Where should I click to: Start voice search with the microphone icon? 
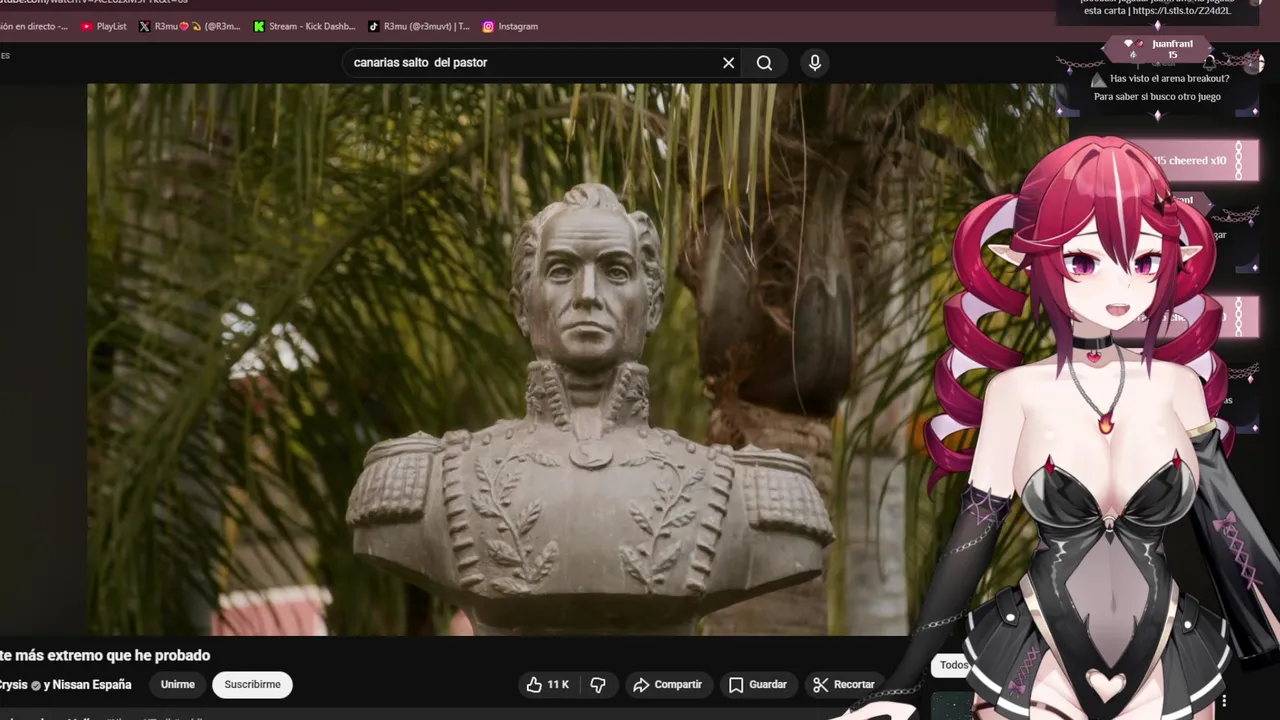(x=815, y=63)
